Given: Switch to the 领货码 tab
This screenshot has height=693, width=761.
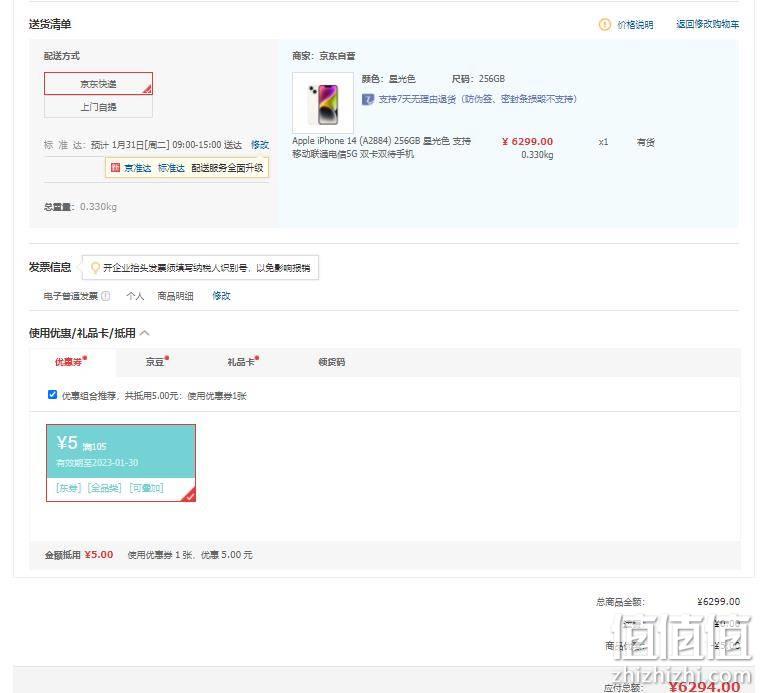Looking at the screenshot, I should coord(331,362).
